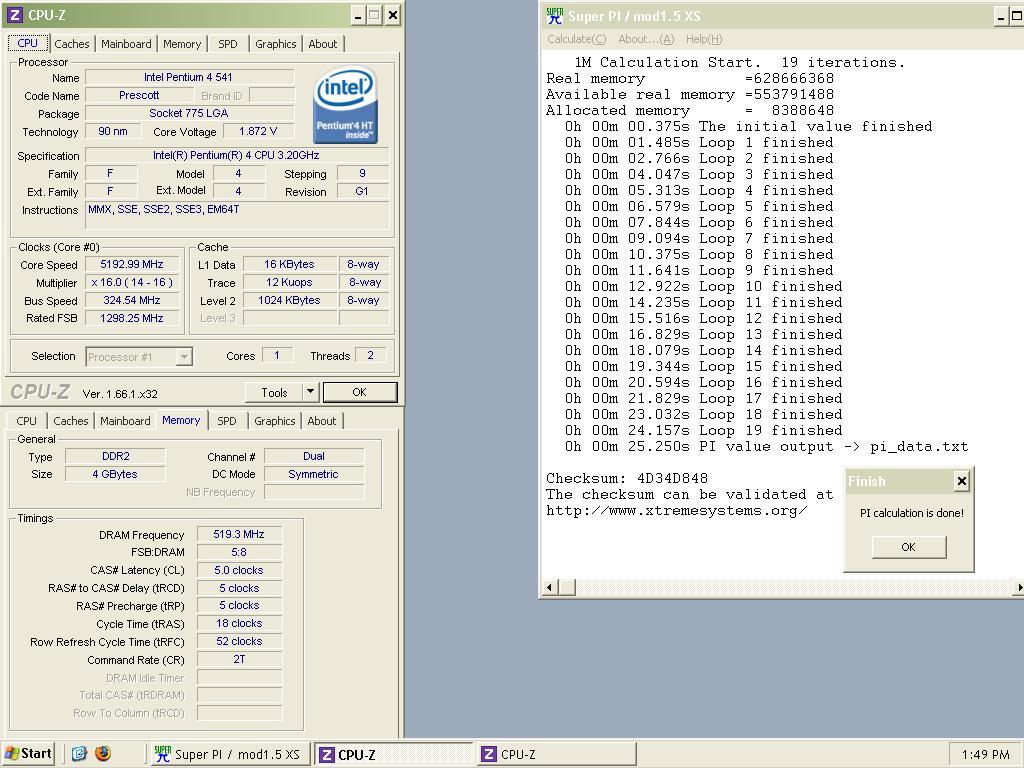Click the PI value output pi_data.txt line
The width and height of the screenshot is (1024, 768).
(767, 447)
